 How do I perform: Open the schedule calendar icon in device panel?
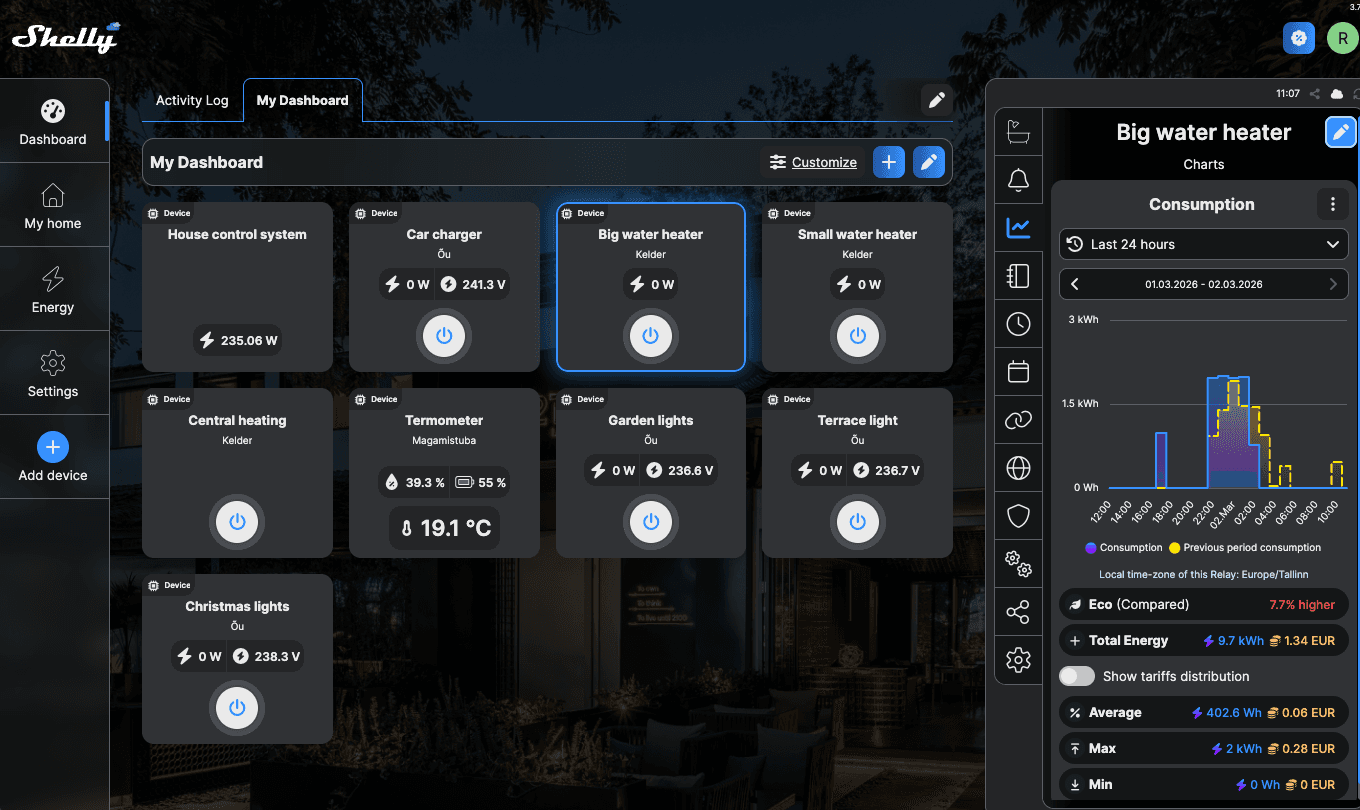point(1018,372)
